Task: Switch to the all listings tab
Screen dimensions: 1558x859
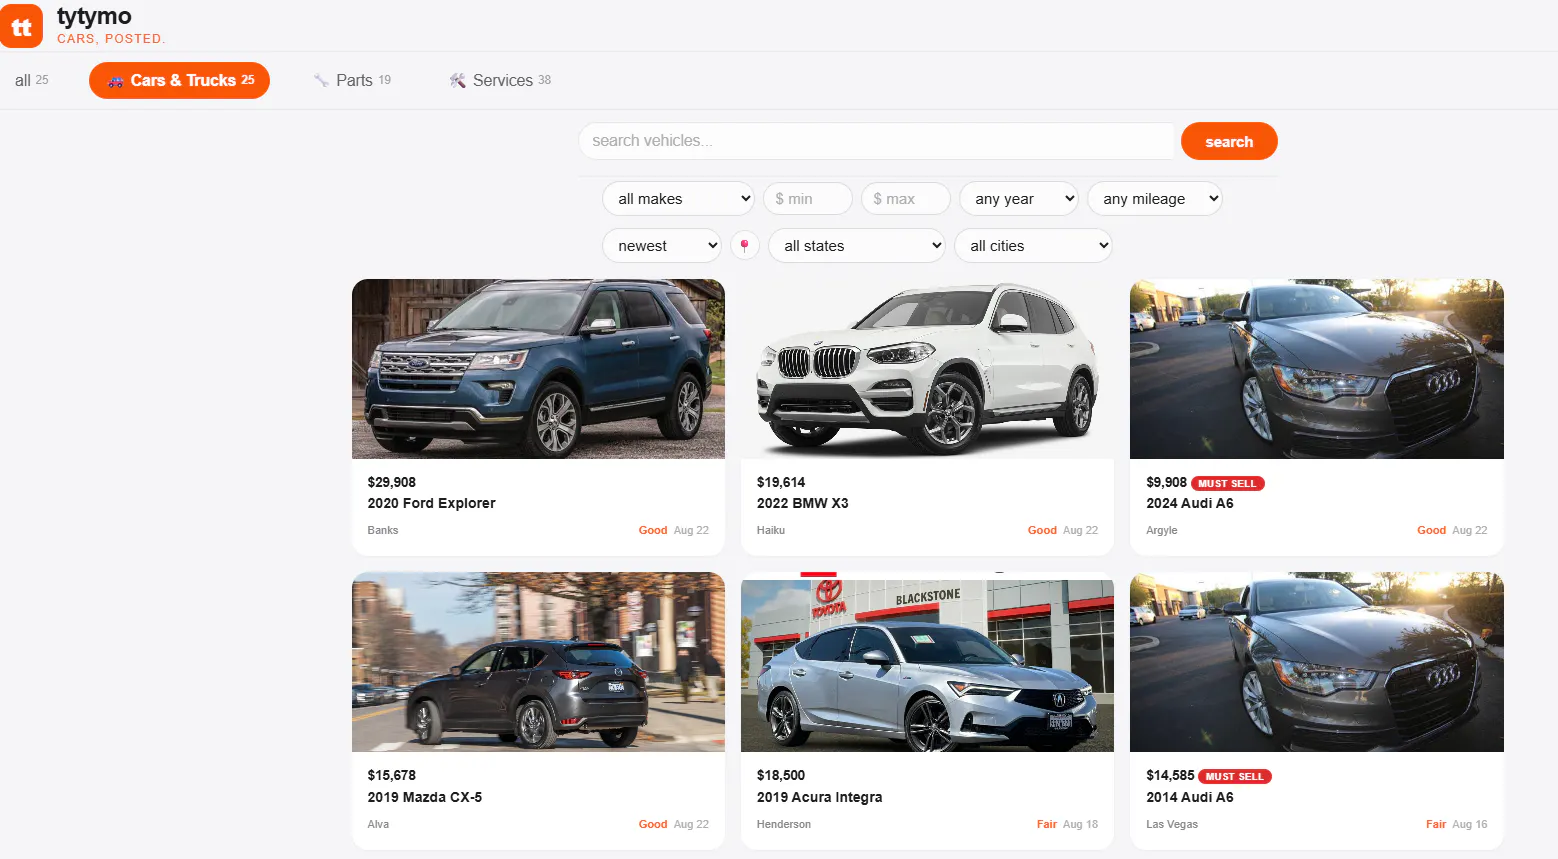Action: [x=32, y=80]
